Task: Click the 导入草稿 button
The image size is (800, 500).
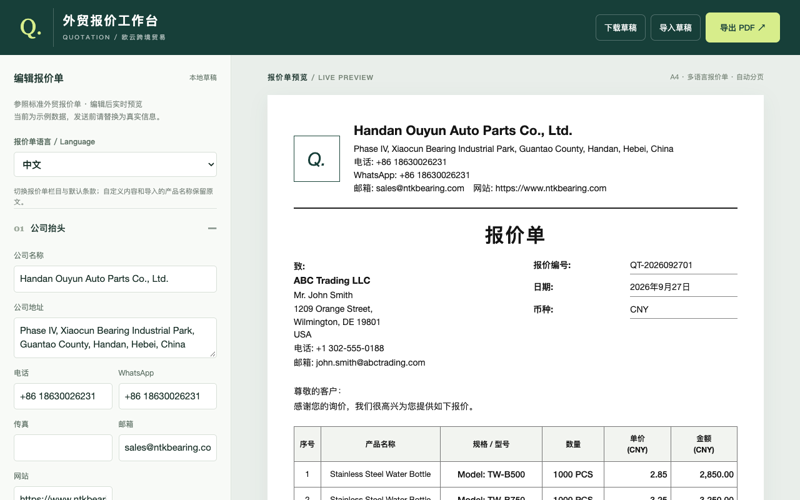Action: point(675,28)
